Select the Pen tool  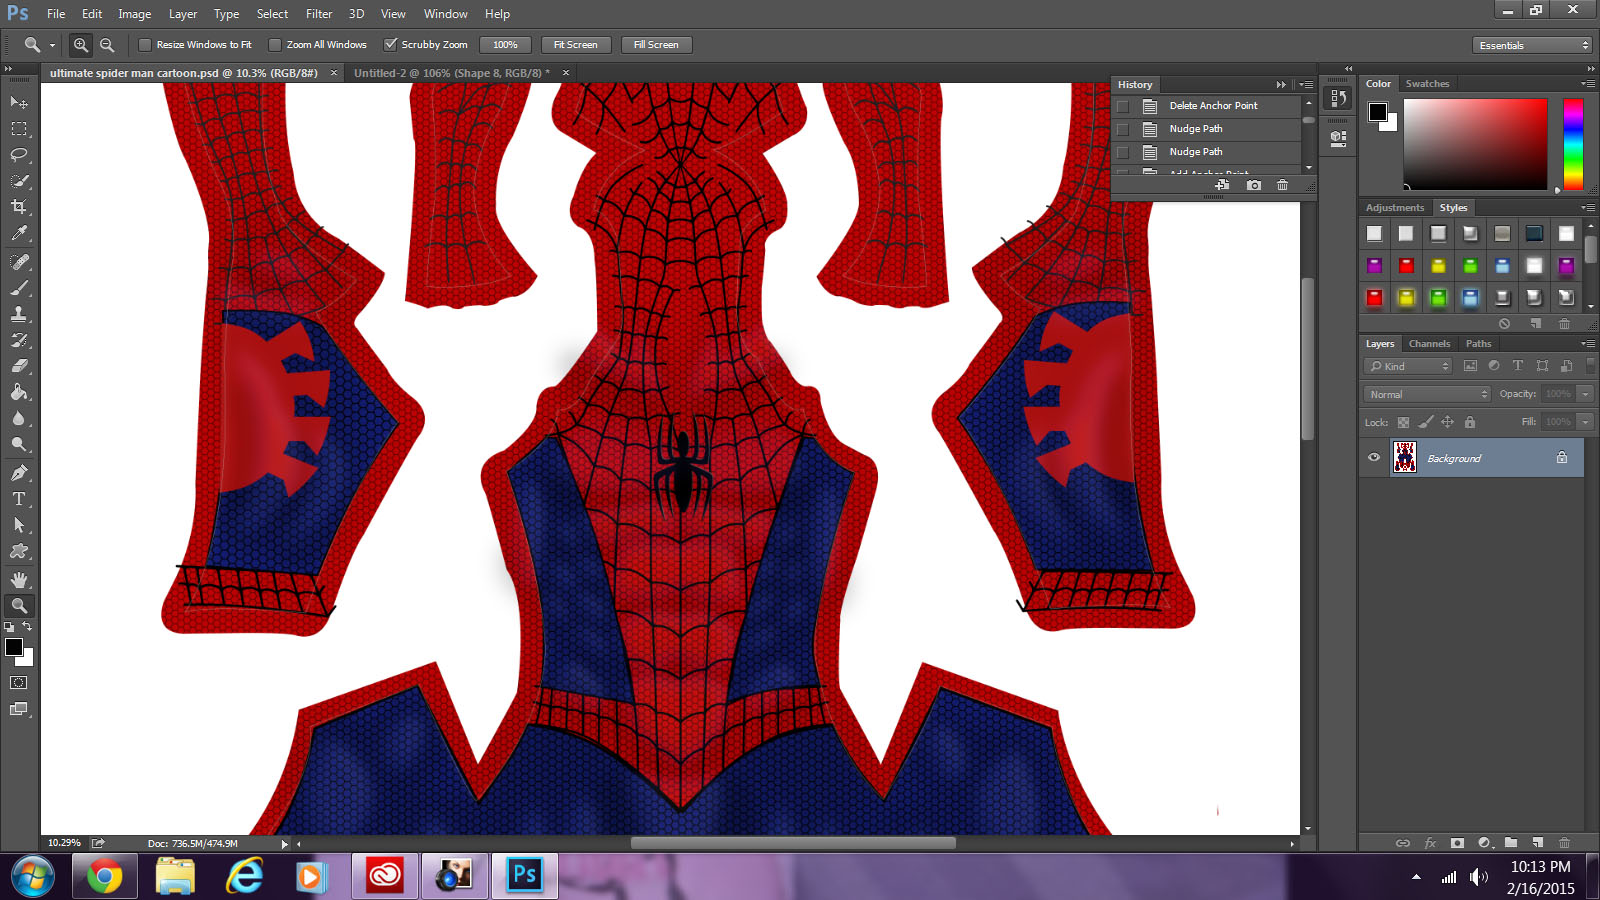click(19, 472)
